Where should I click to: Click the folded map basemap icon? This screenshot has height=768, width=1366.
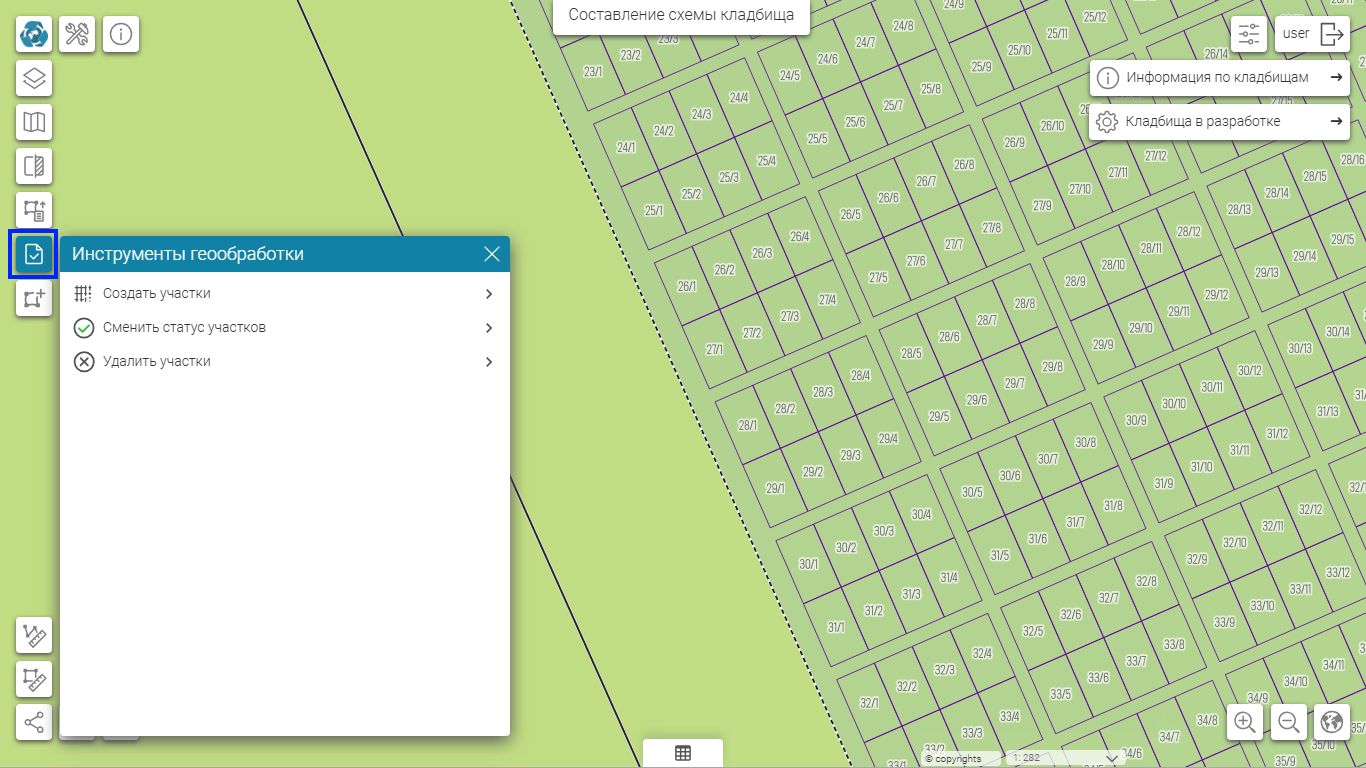click(x=34, y=122)
